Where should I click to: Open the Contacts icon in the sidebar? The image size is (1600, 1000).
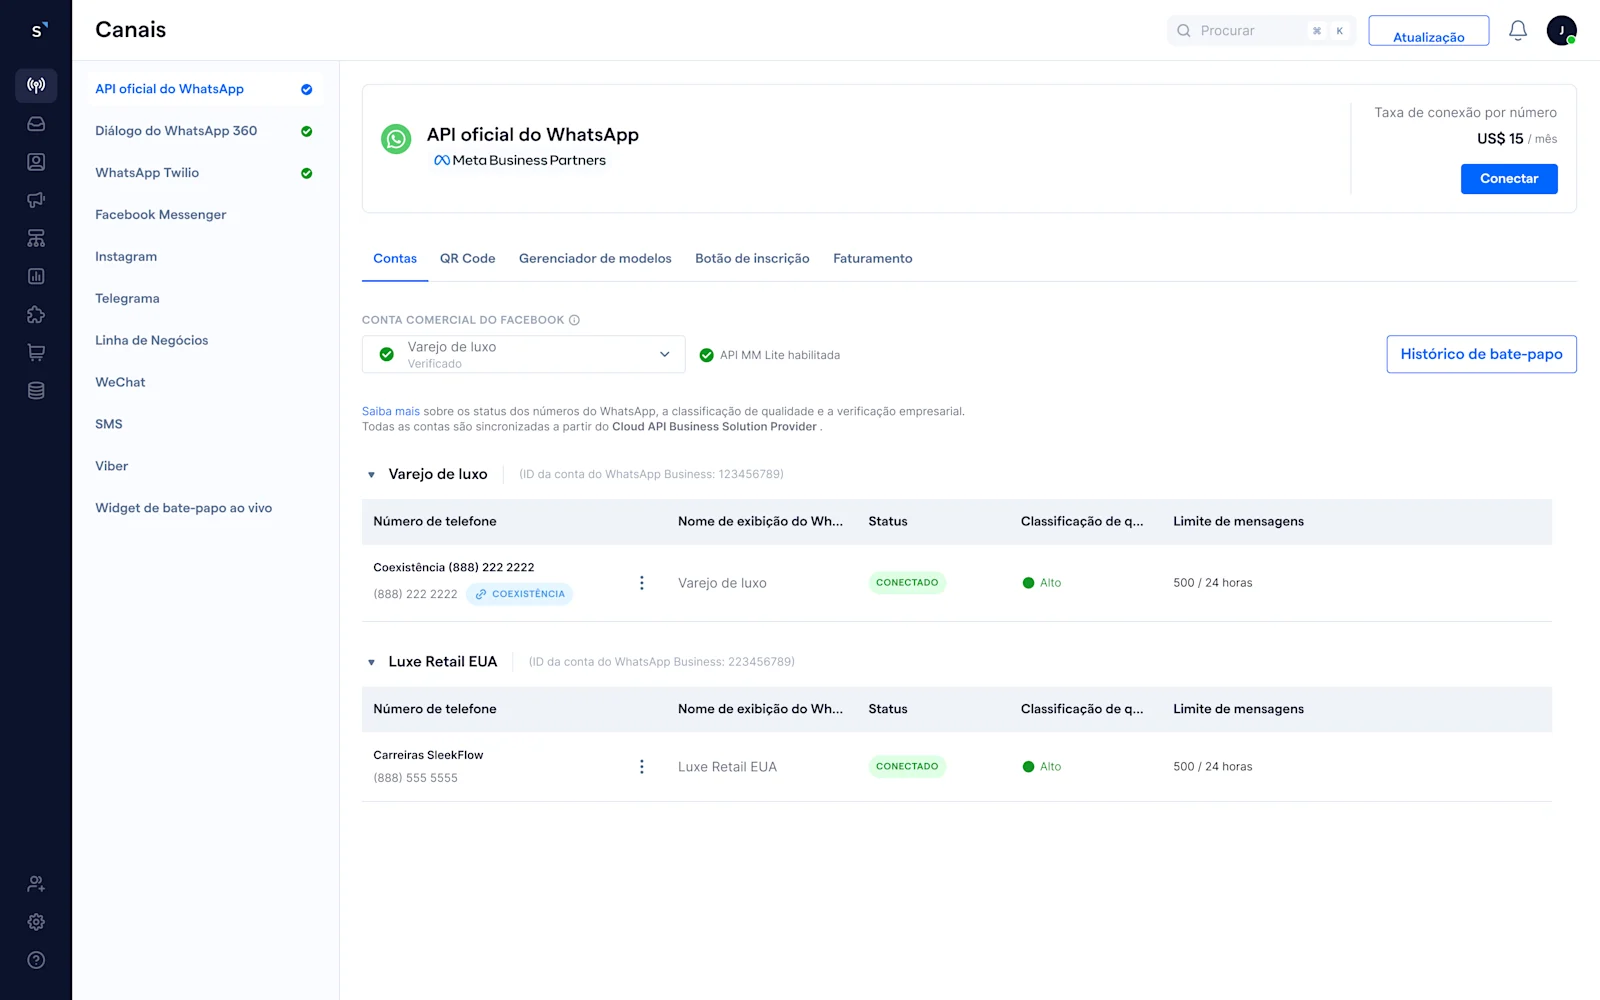pyautogui.click(x=36, y=162)
